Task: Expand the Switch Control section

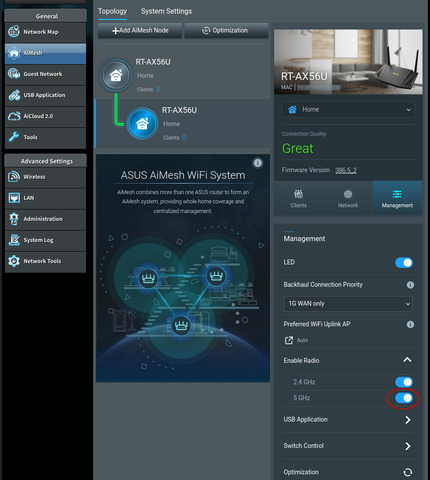Action: click(x=408, y=446)
